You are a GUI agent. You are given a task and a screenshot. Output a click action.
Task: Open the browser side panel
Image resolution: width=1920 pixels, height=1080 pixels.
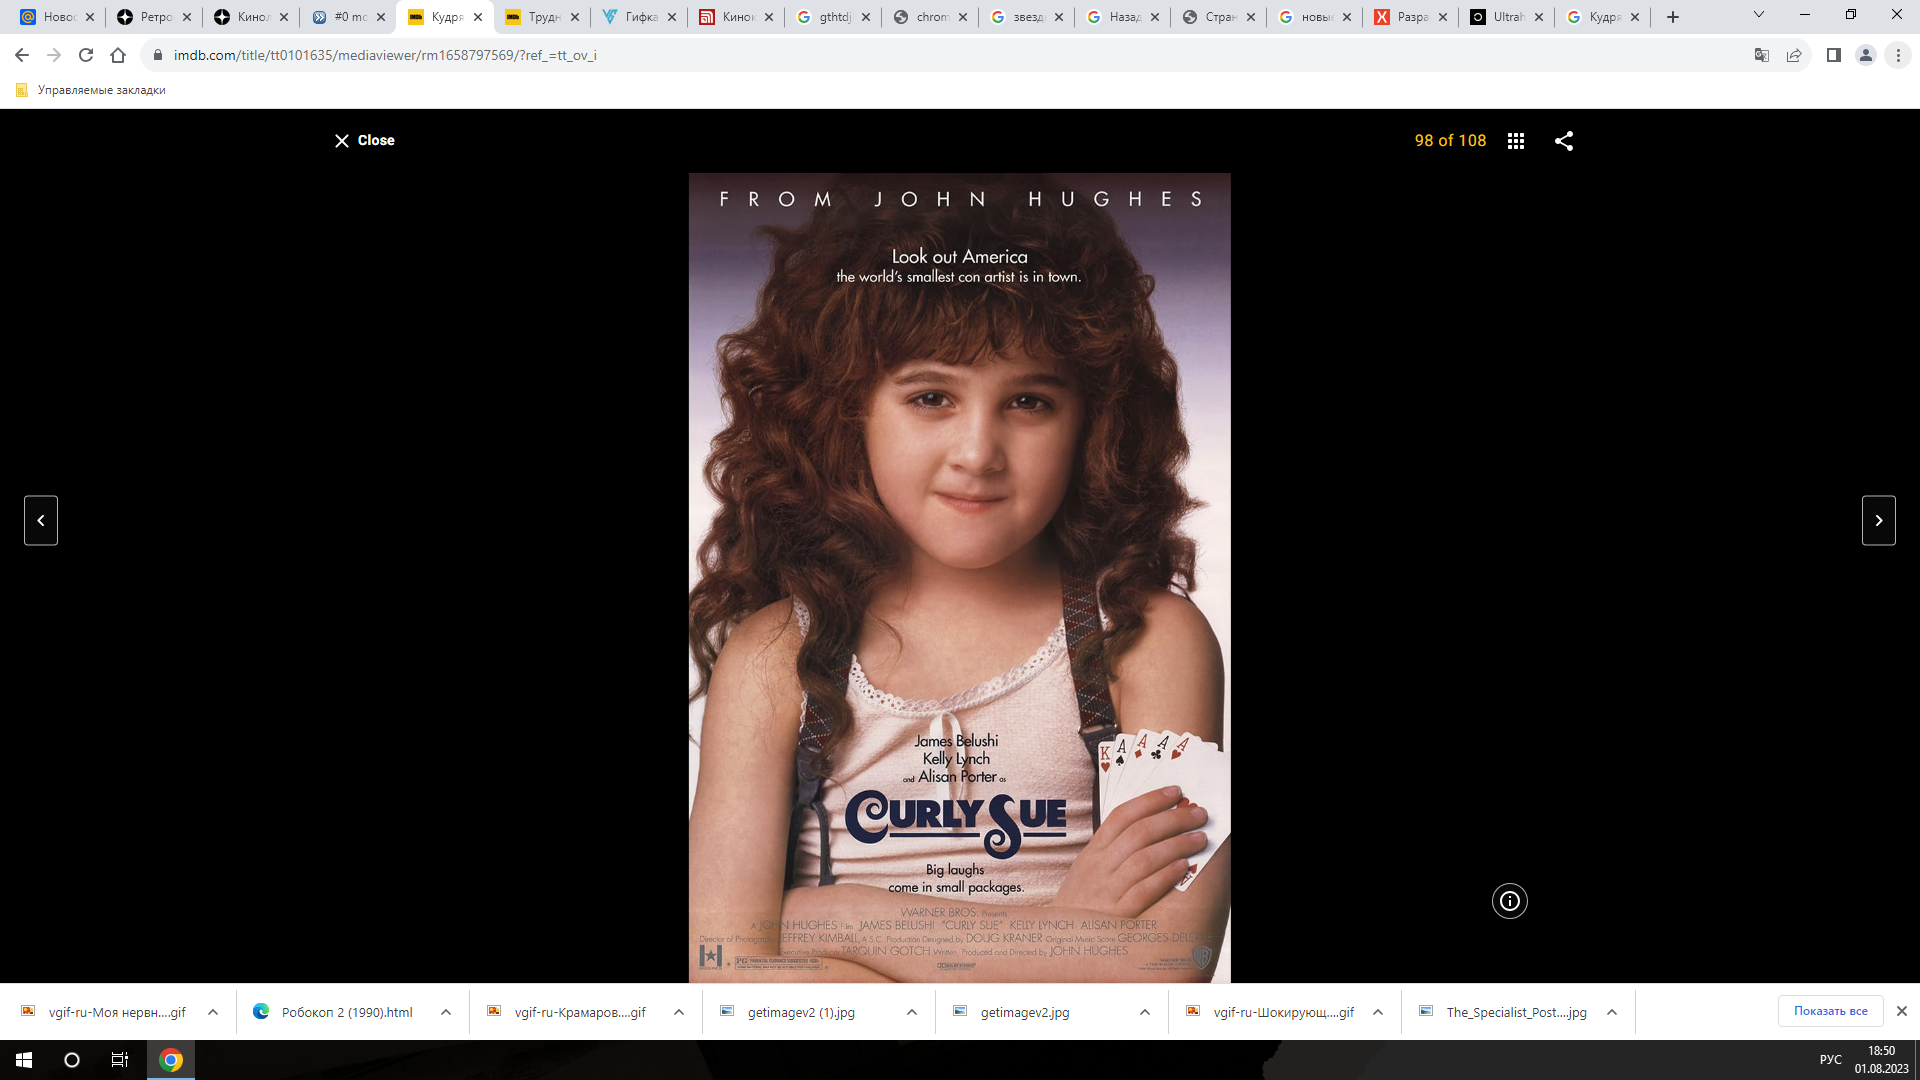[x=1834, y=55]
